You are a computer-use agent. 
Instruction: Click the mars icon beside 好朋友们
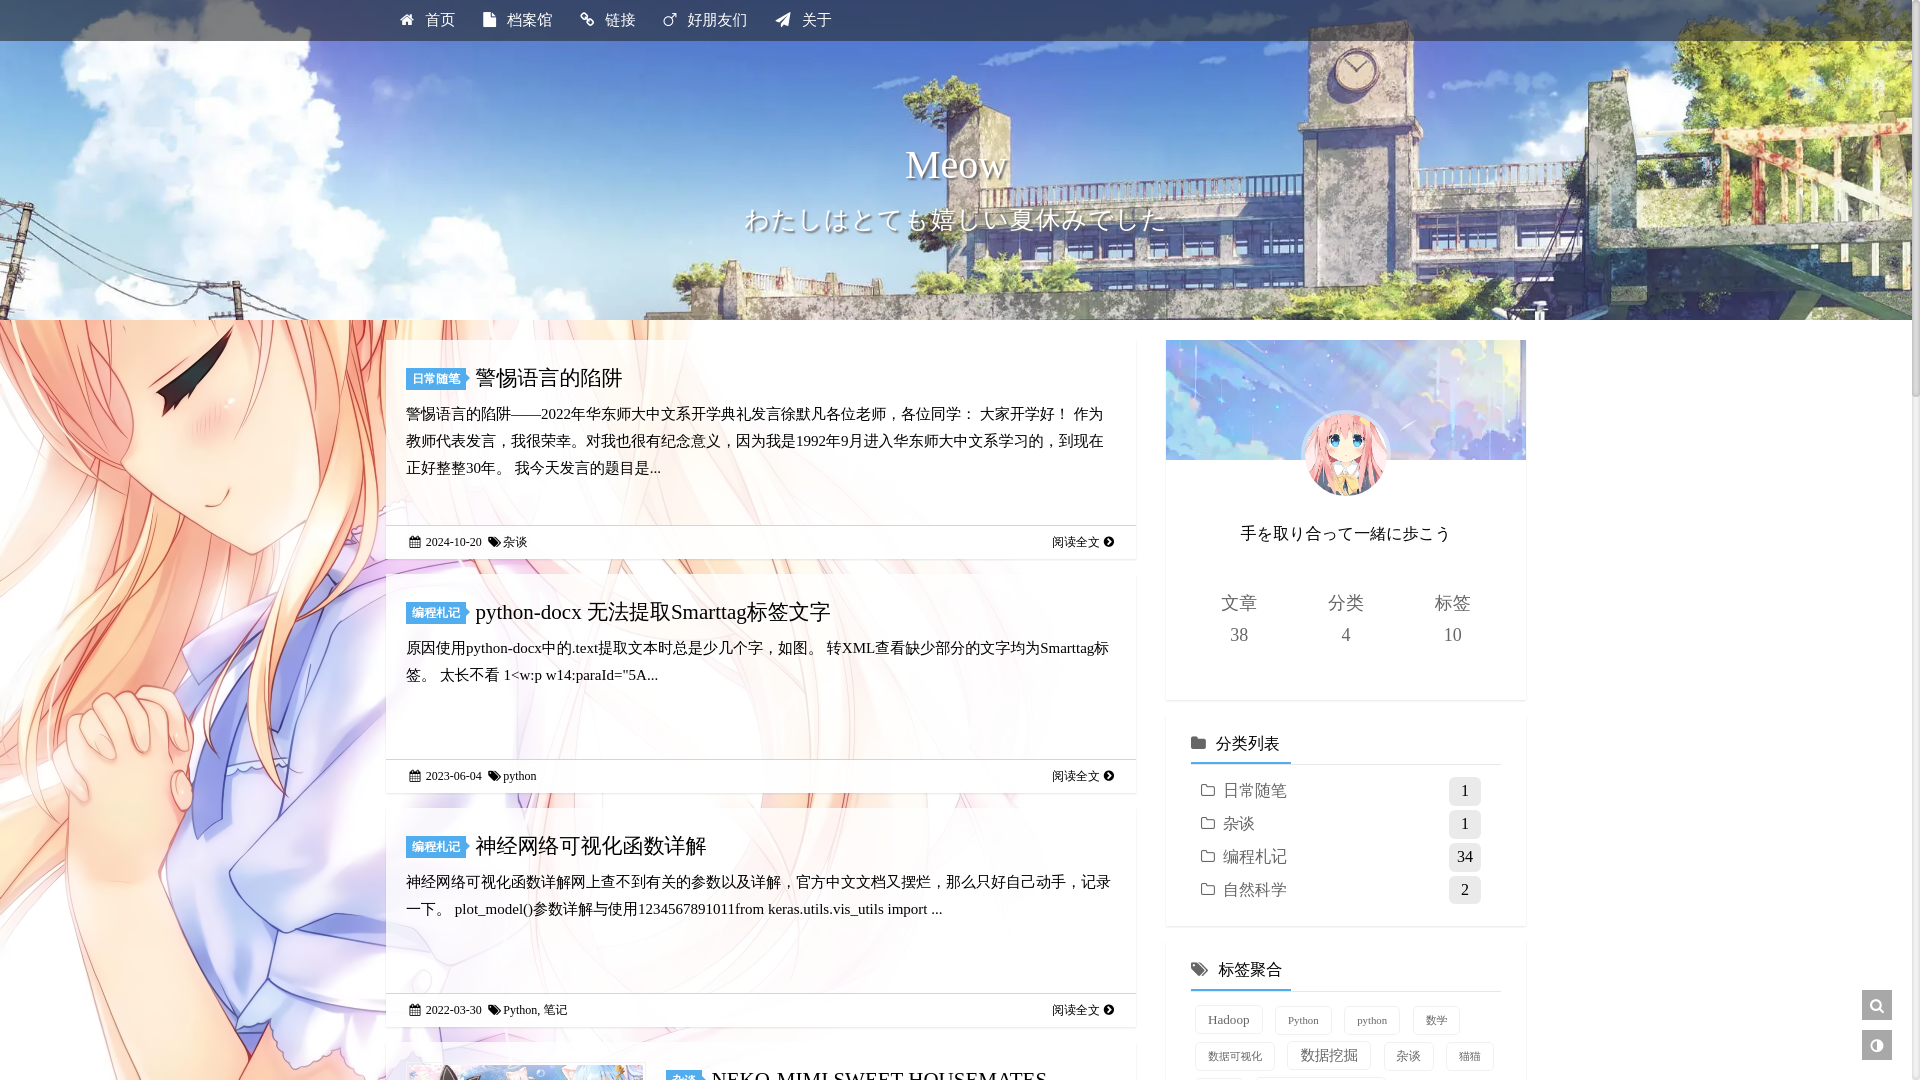tap(670, 20)
